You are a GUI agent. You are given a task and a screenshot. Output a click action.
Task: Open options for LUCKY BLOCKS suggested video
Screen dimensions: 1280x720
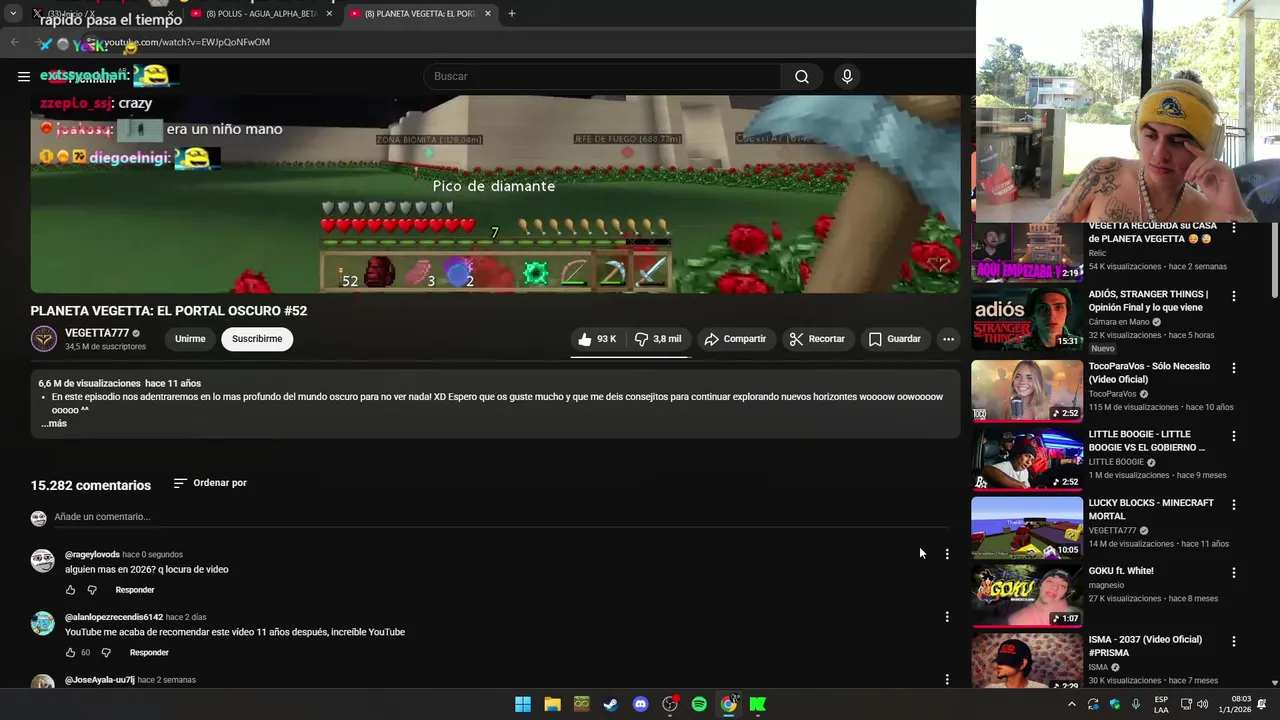tap(1234, 505)
